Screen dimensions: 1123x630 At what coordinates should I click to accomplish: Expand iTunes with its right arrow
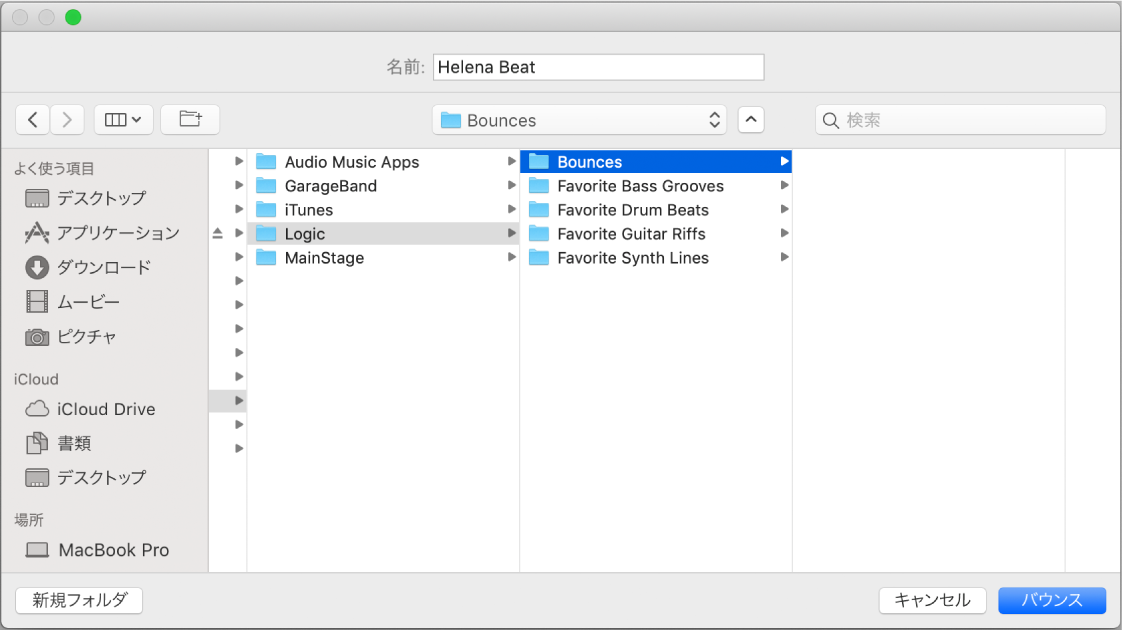click(x=511, y=210)
